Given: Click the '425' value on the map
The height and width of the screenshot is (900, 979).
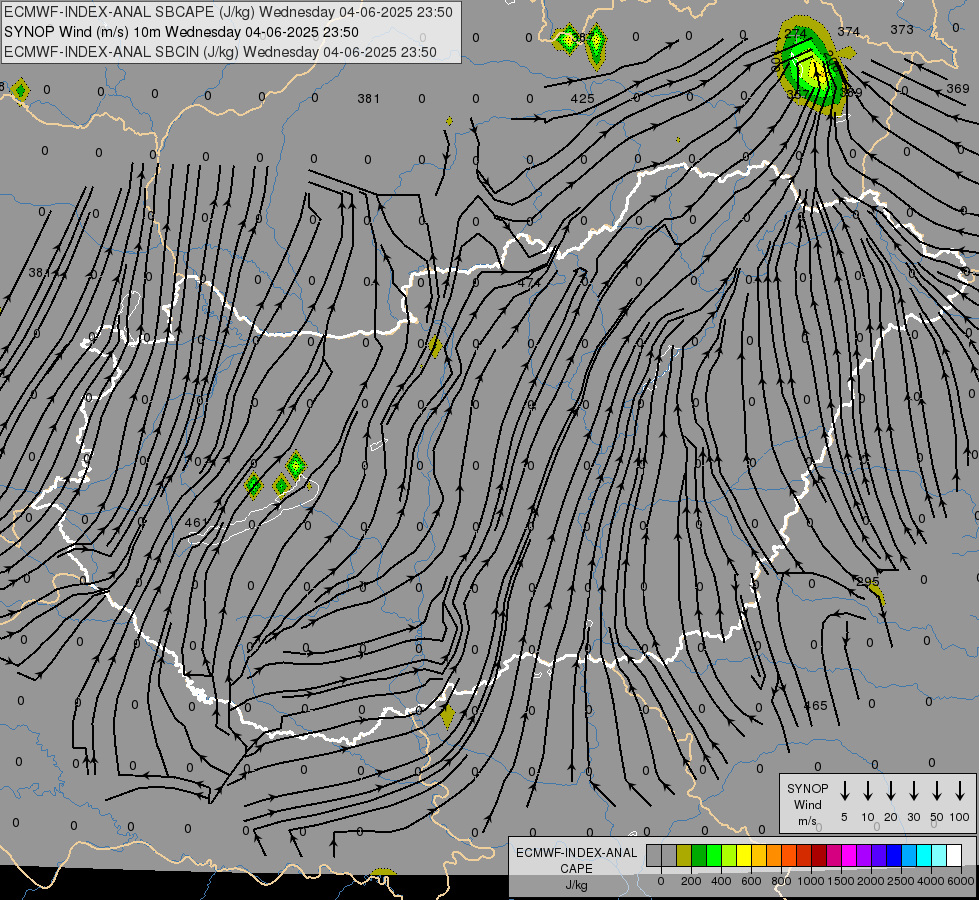Looking at the screenshot, I should [582, 99].
